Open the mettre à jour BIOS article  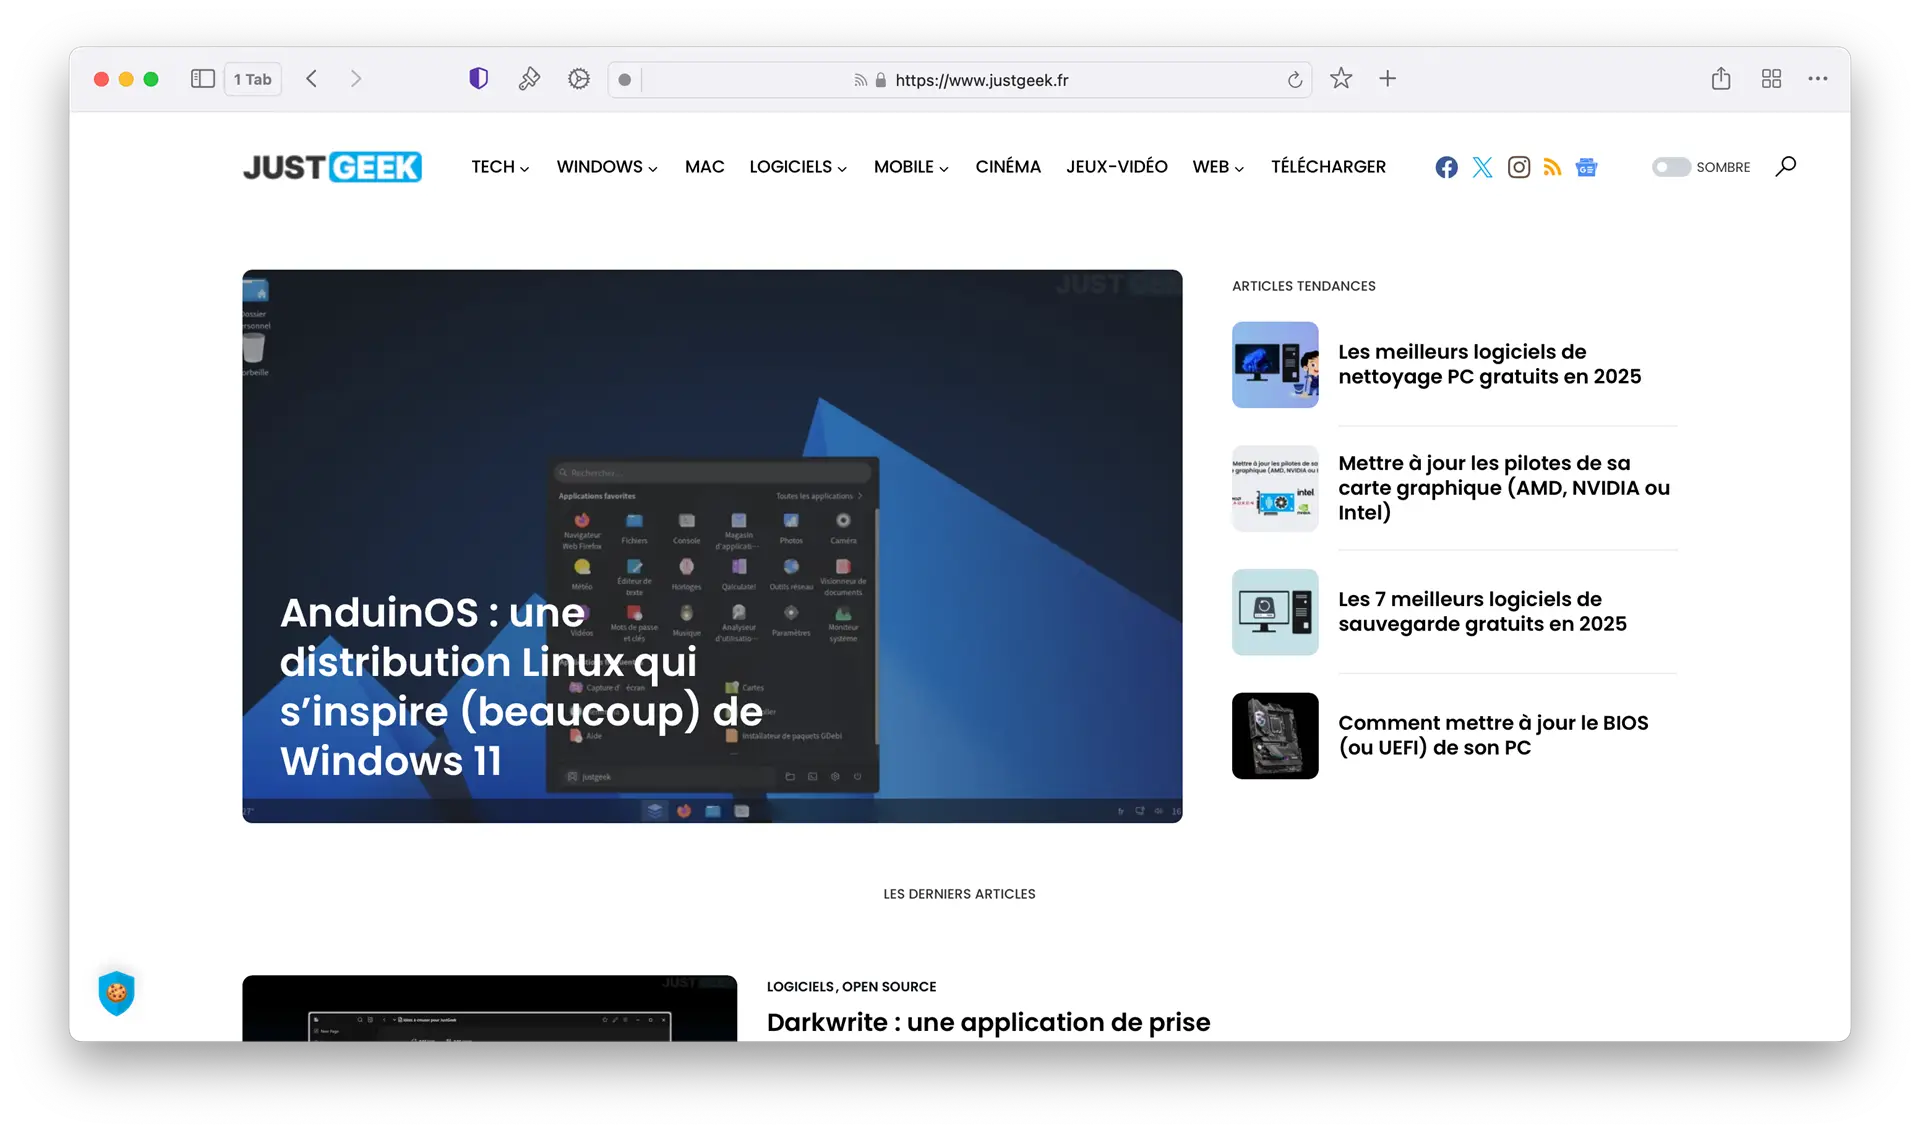tap(1493, 735)
